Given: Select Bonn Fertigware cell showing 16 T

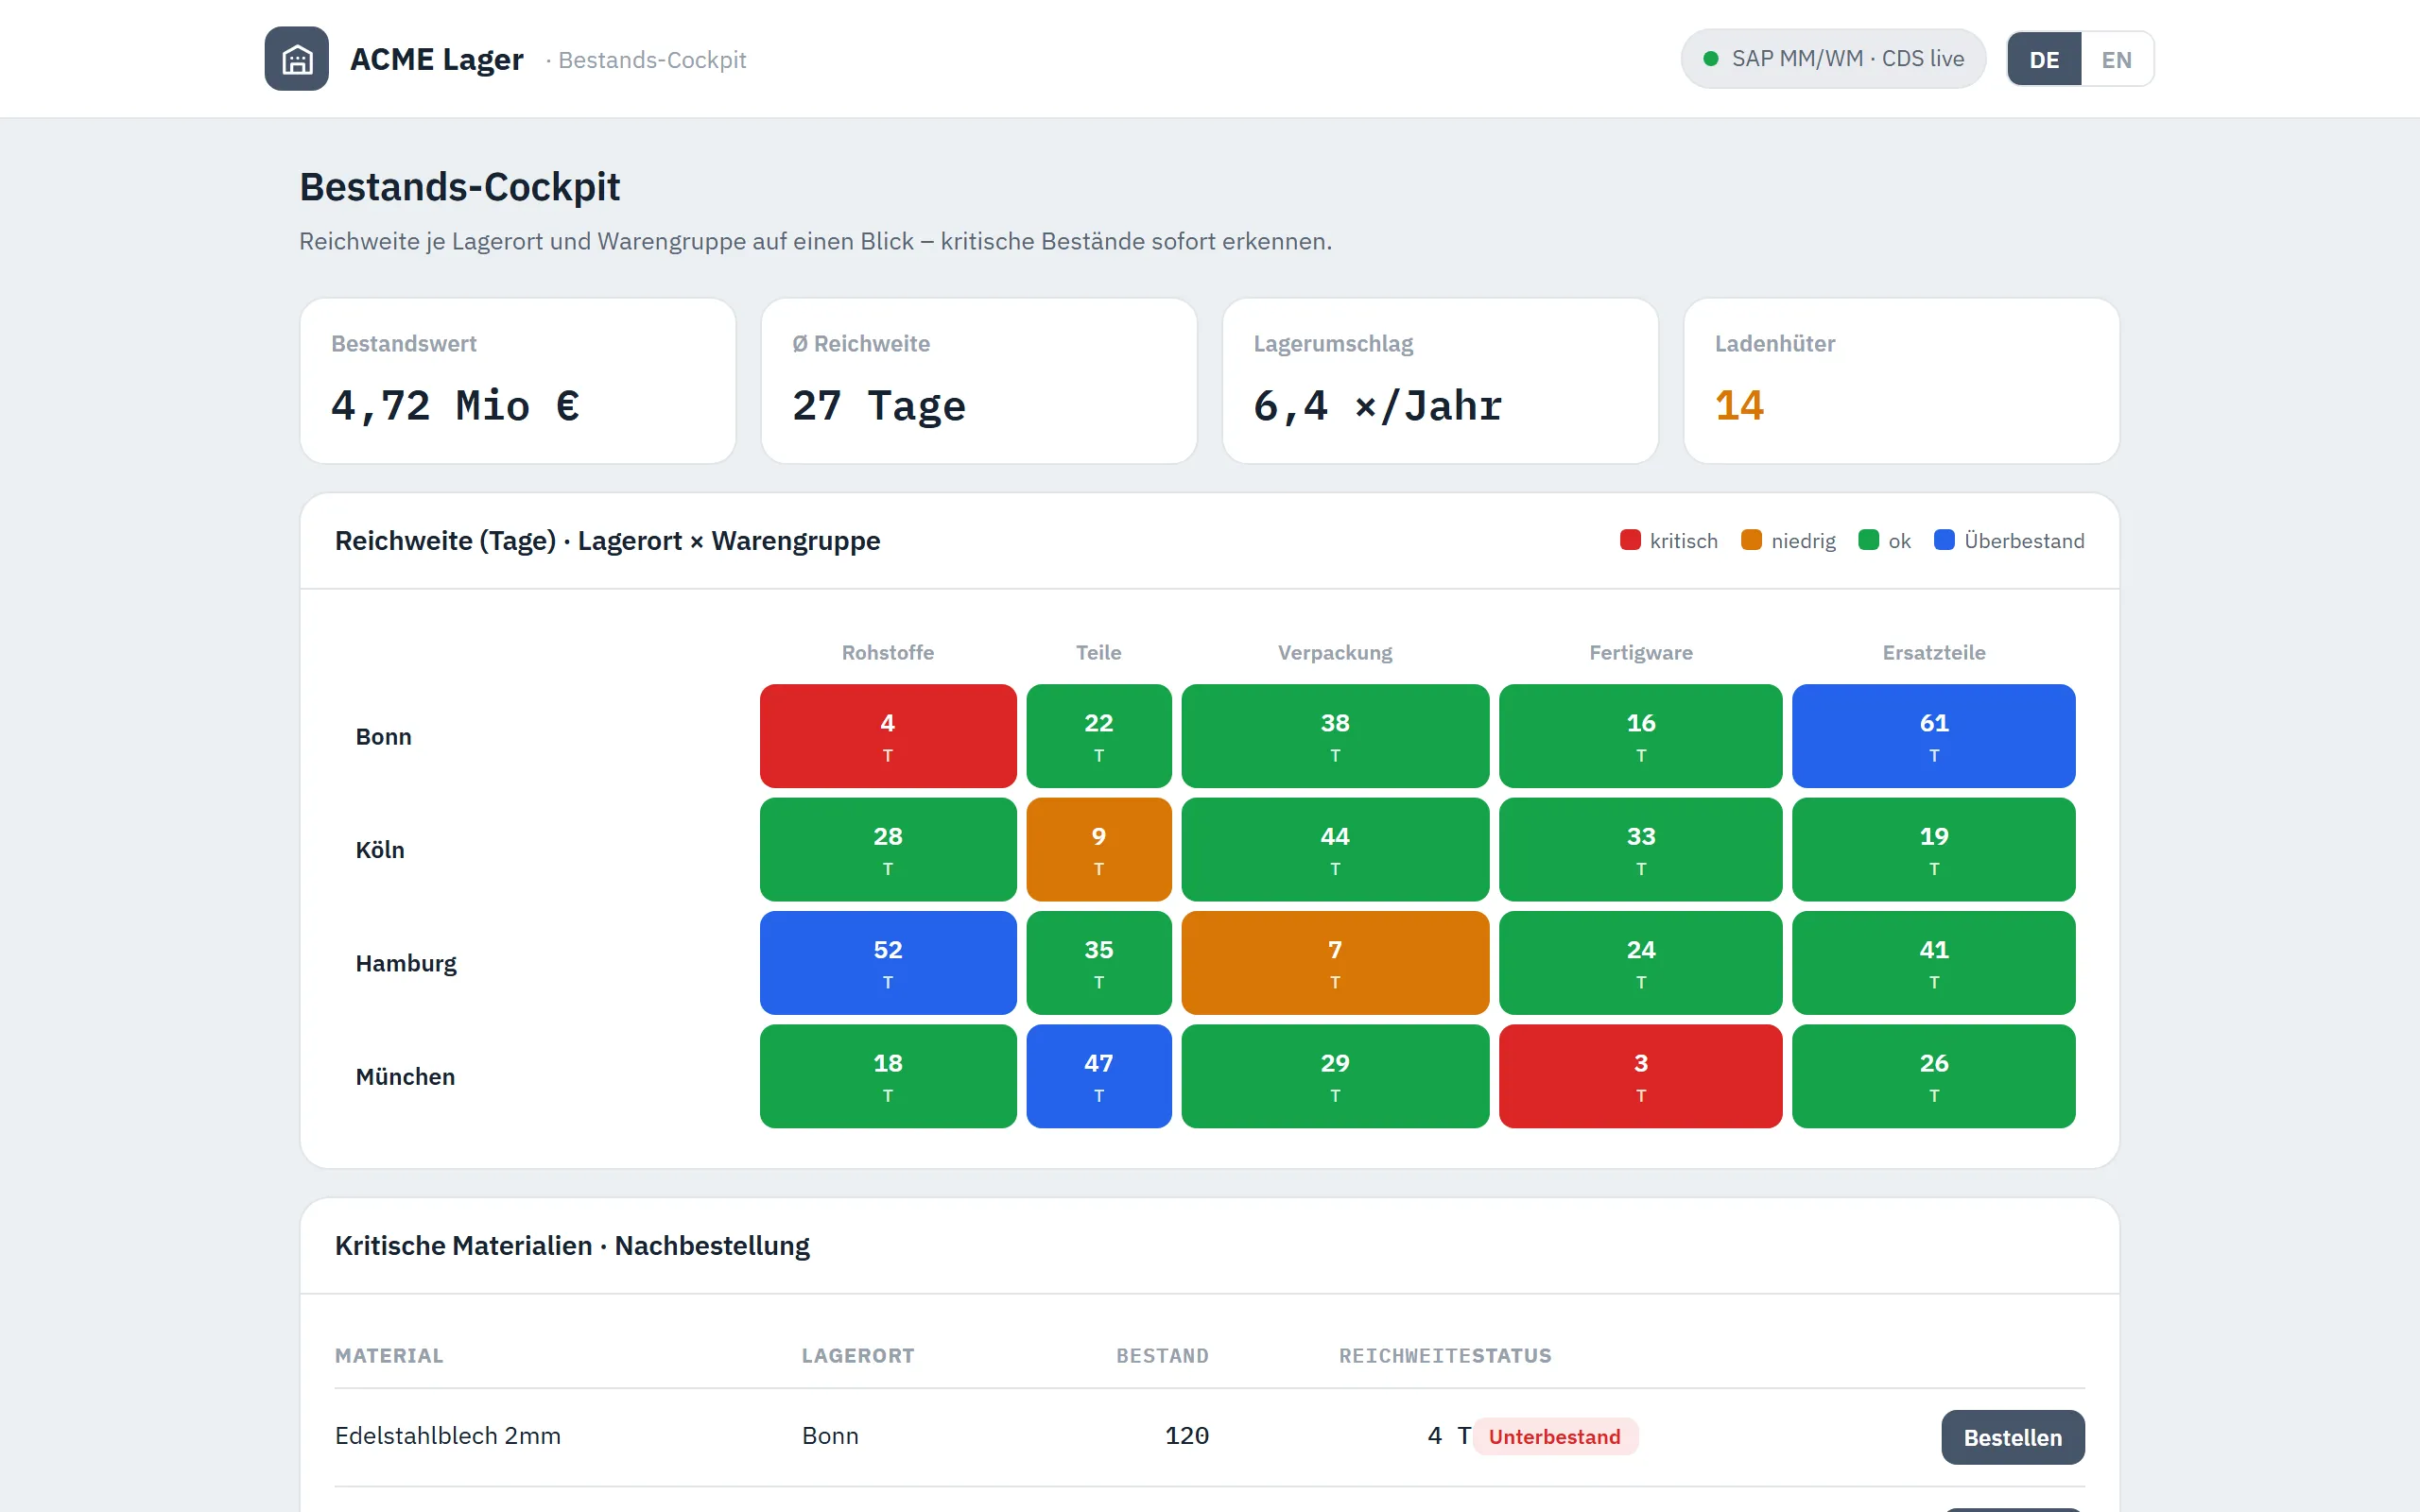Looking at the screenshot, I should [x=1641, y=736].
